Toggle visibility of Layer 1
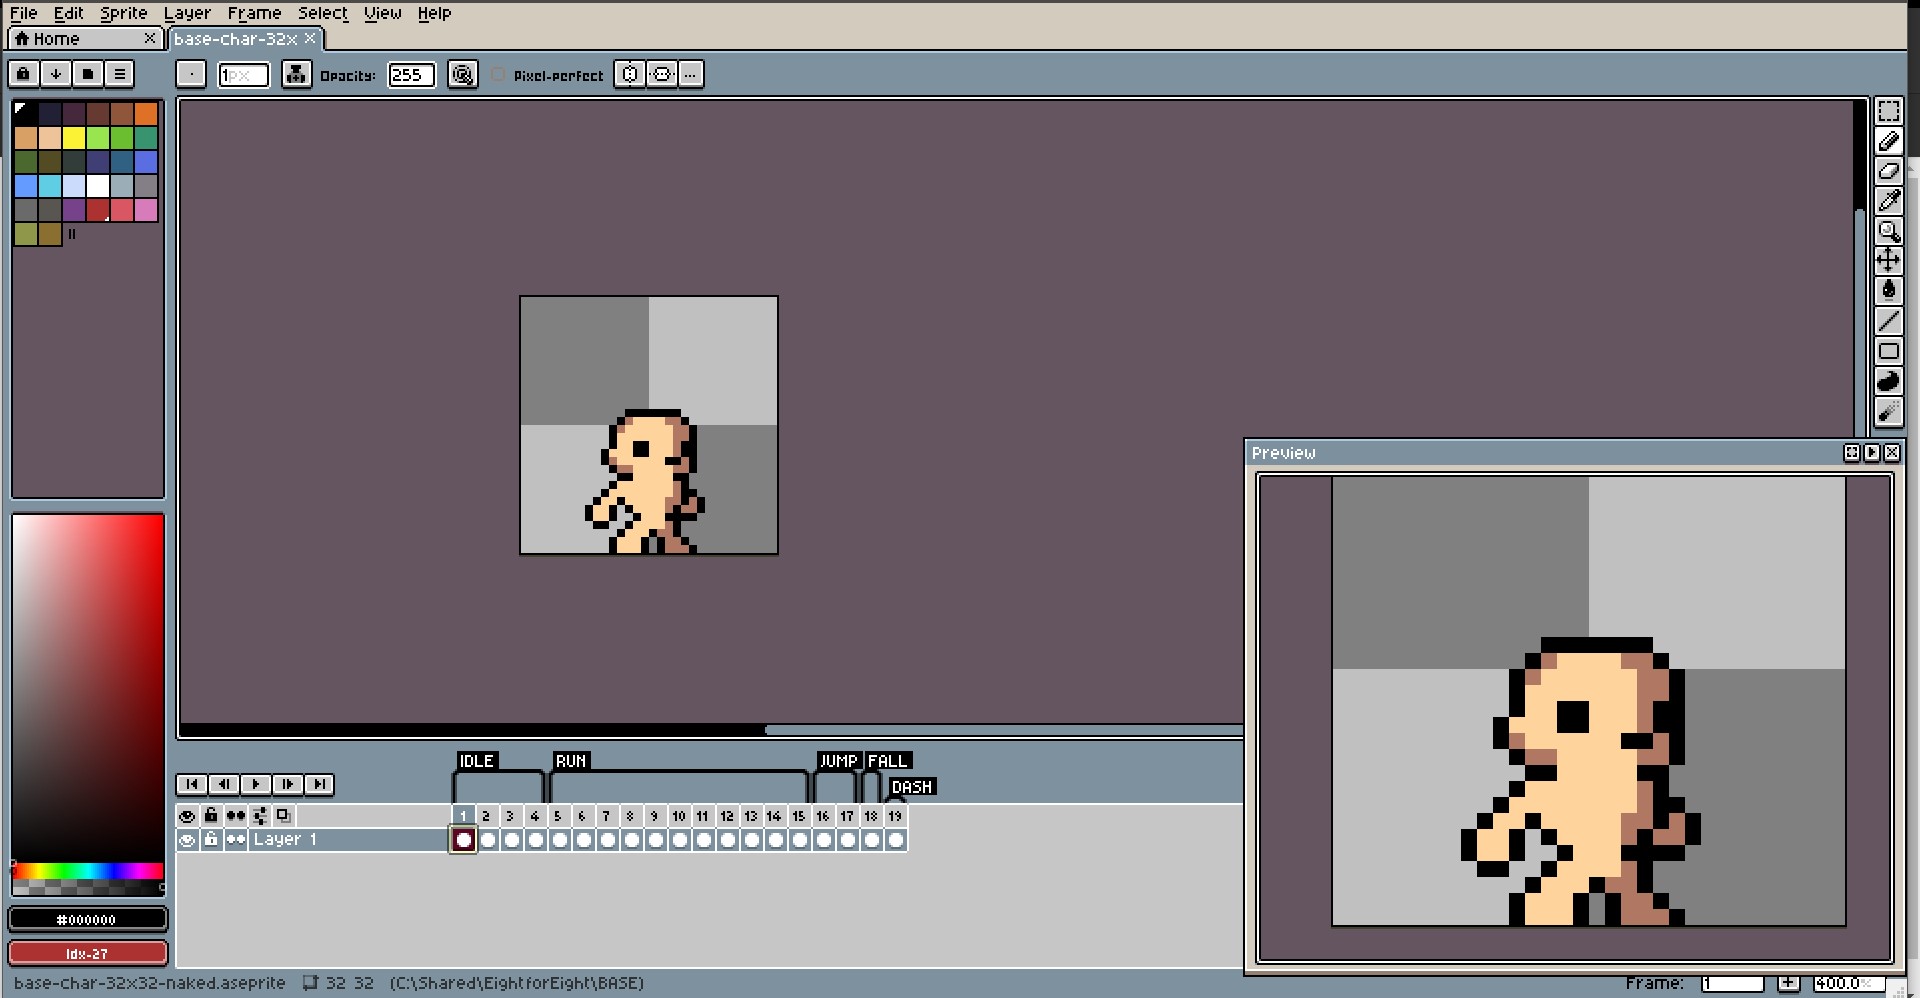Screen dimensions: 1920x998 point(187,840)
